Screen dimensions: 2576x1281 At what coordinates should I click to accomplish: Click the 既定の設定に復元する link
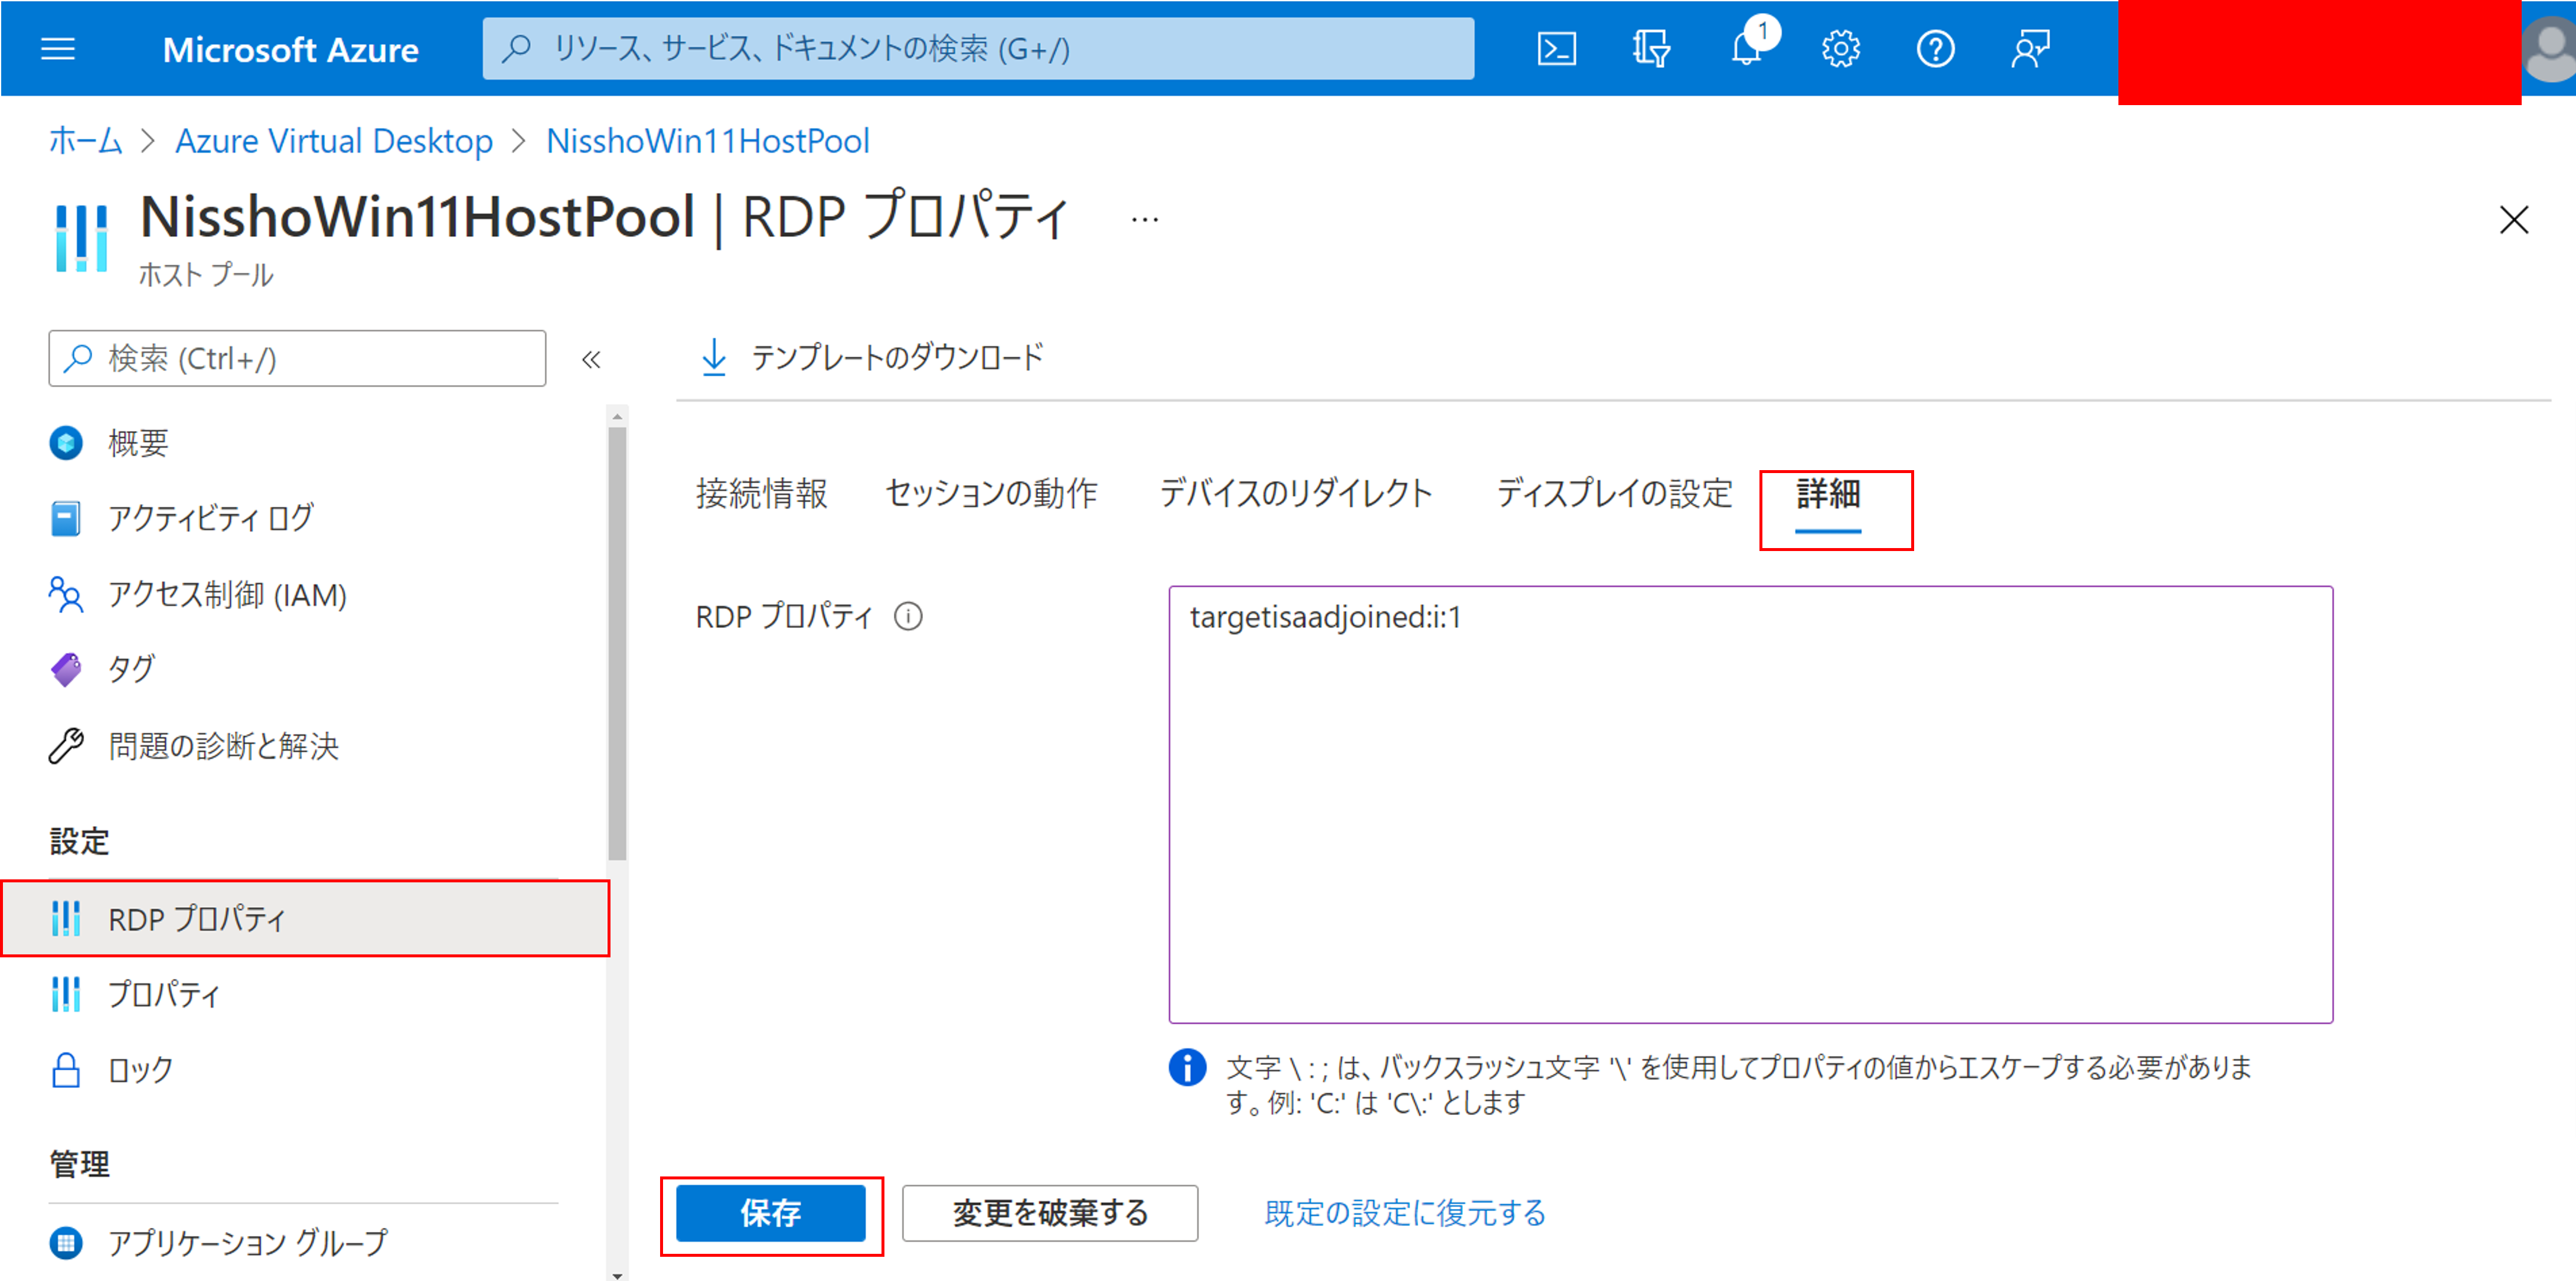click(1405, 1213)
